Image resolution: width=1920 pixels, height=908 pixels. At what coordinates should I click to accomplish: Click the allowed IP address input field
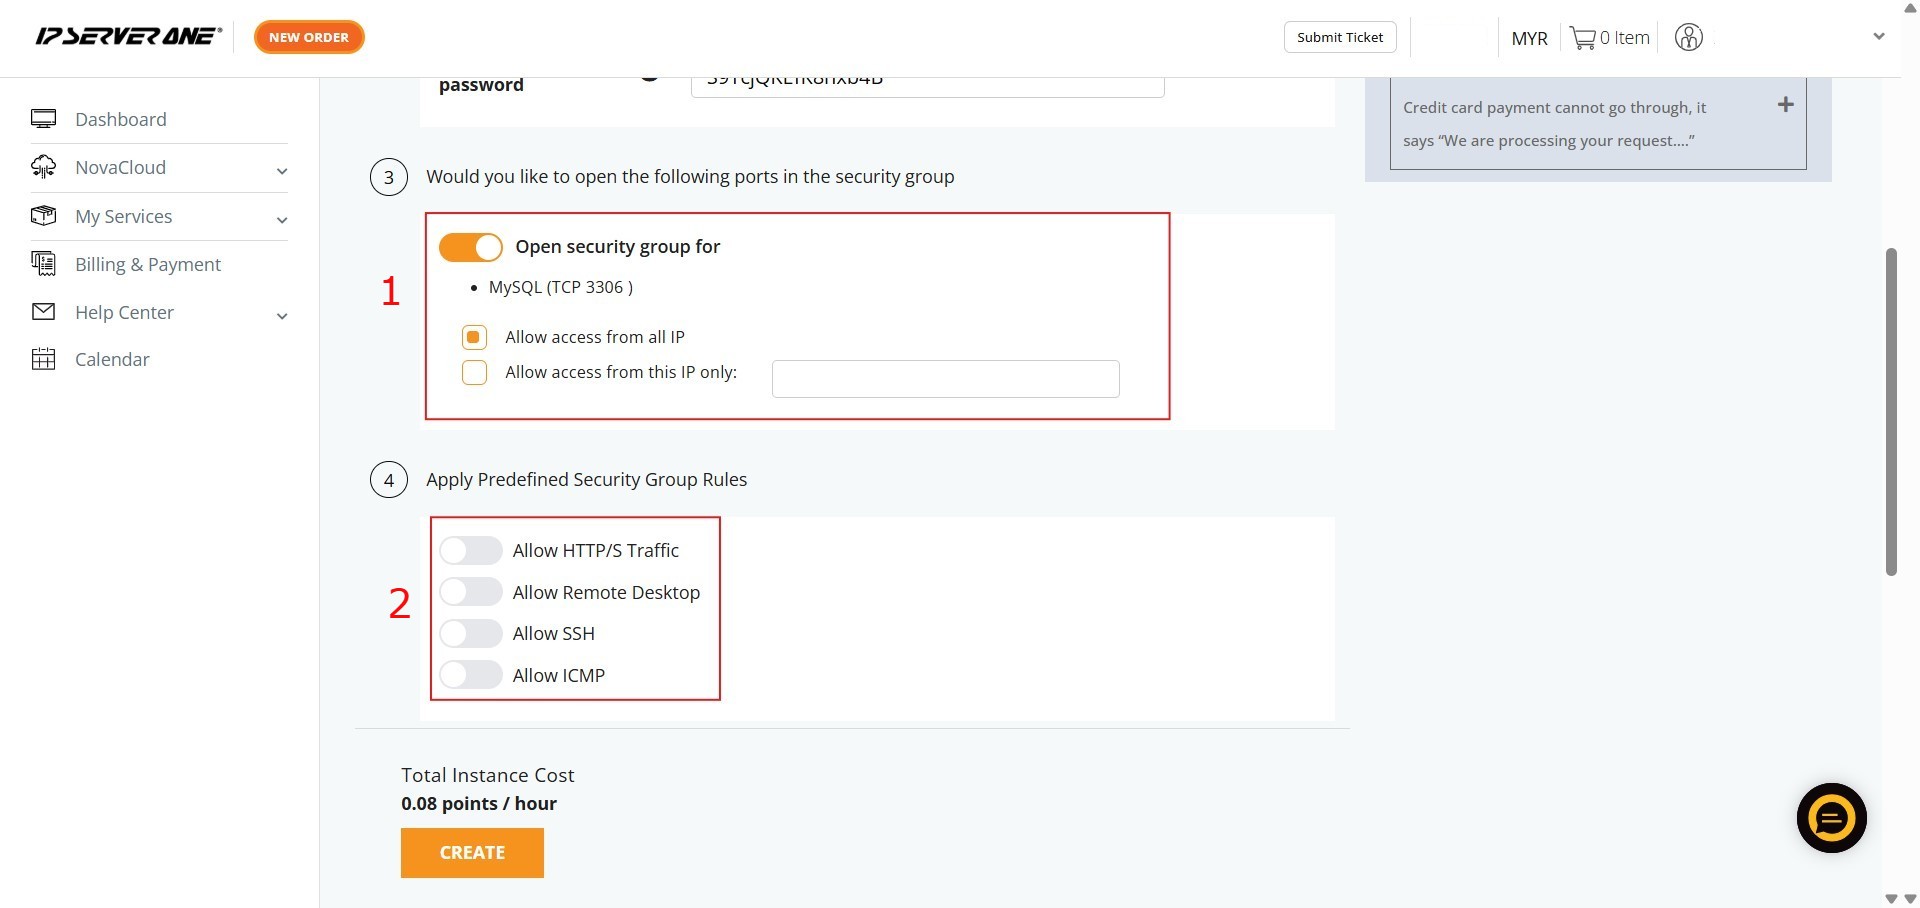pos(945,379)
